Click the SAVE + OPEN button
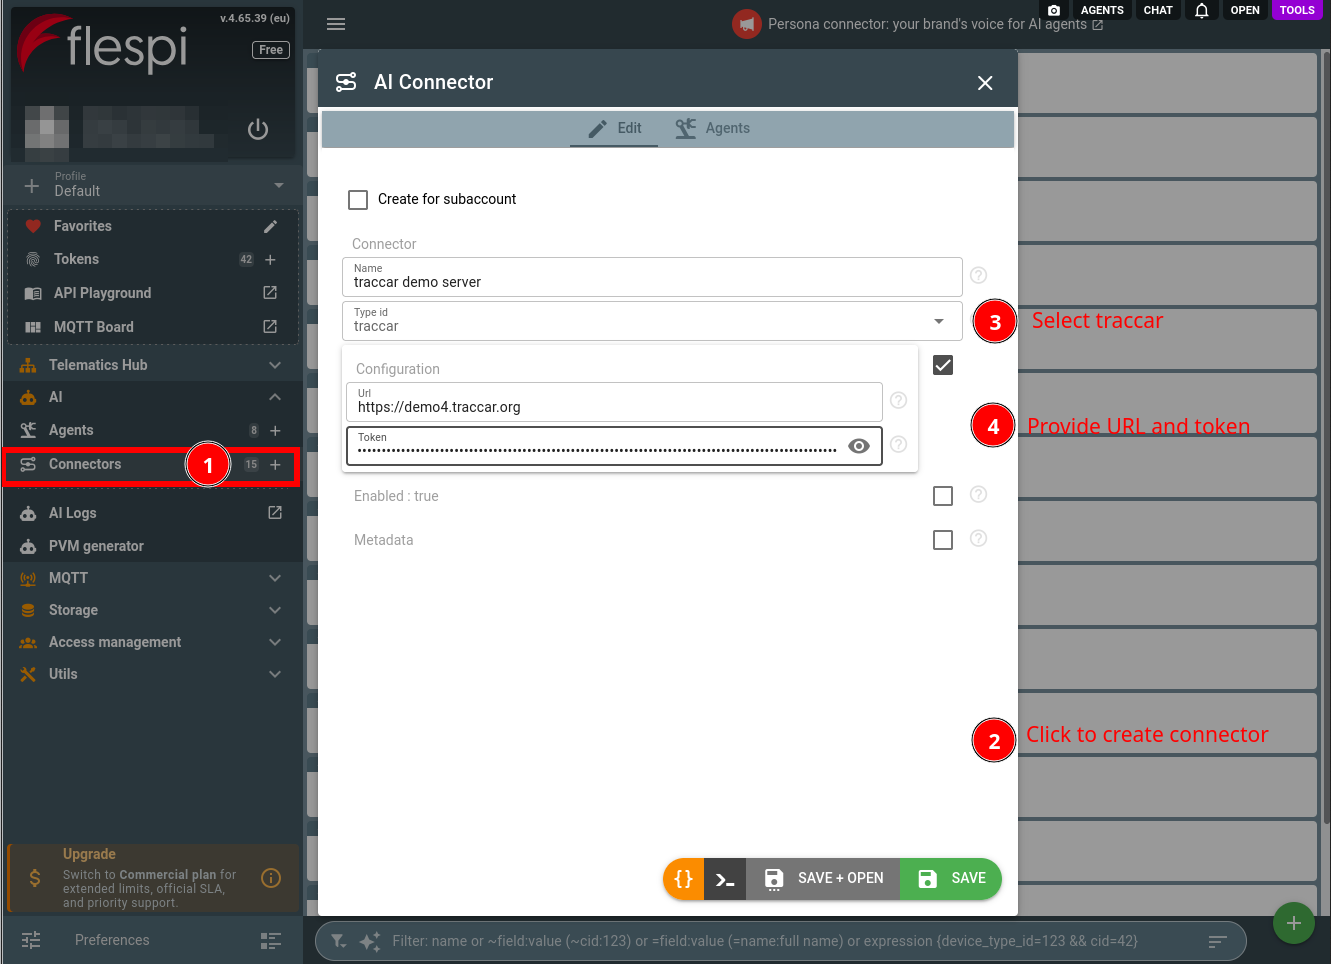This screenshot has width=1331, height=964. click(823, 879)
